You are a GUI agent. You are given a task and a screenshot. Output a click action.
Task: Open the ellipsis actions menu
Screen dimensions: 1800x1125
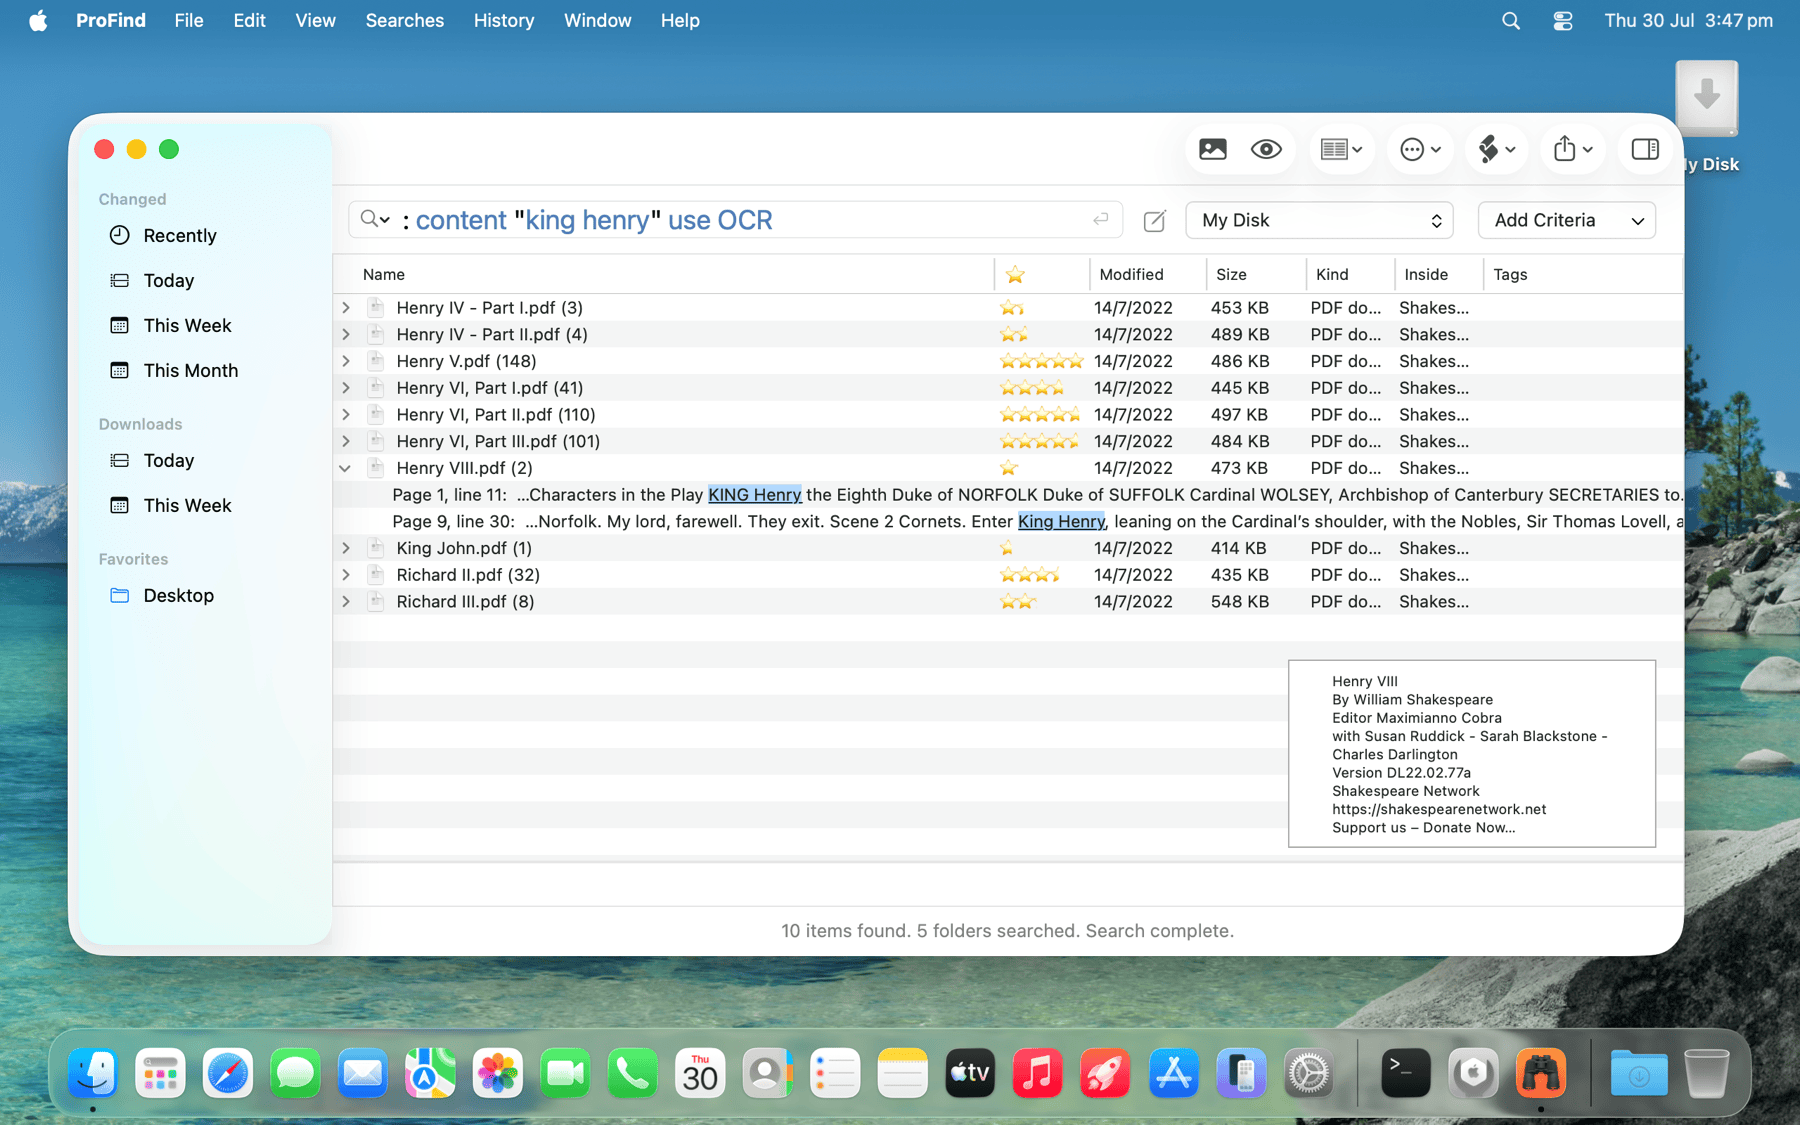(x=1420, y=149)
